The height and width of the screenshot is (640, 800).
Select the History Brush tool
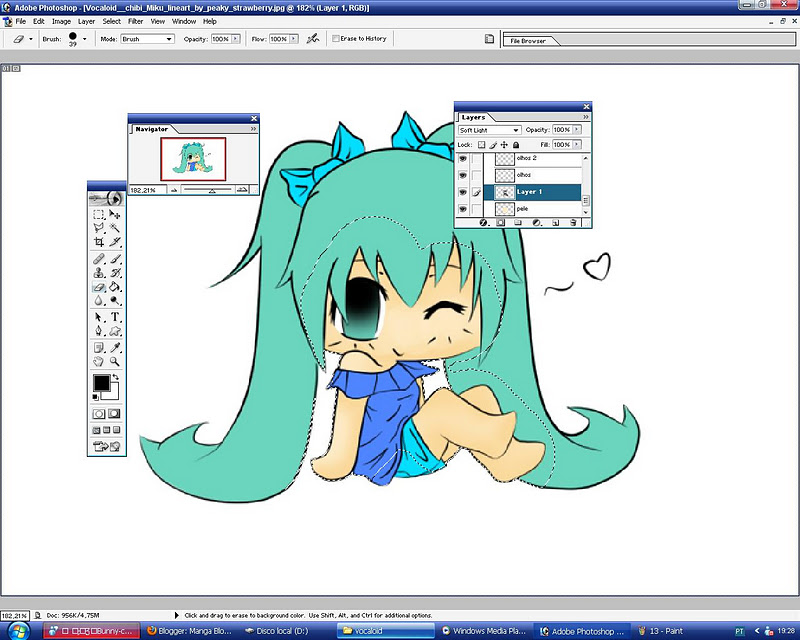coord(115,273)
